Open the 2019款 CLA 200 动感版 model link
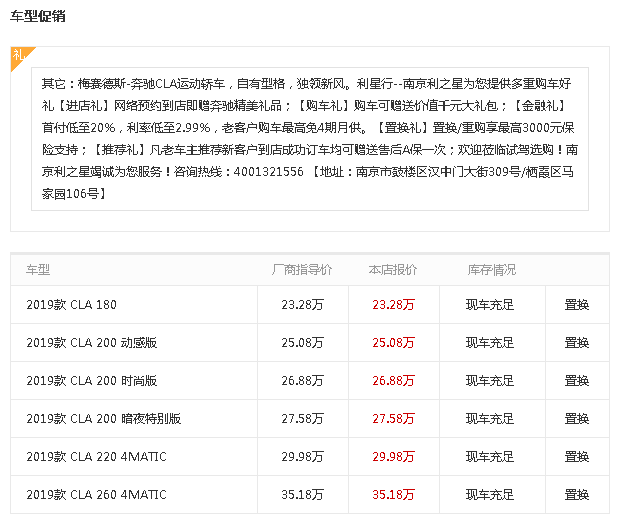Viewport: 636px width, 528px height. point(92,343)
